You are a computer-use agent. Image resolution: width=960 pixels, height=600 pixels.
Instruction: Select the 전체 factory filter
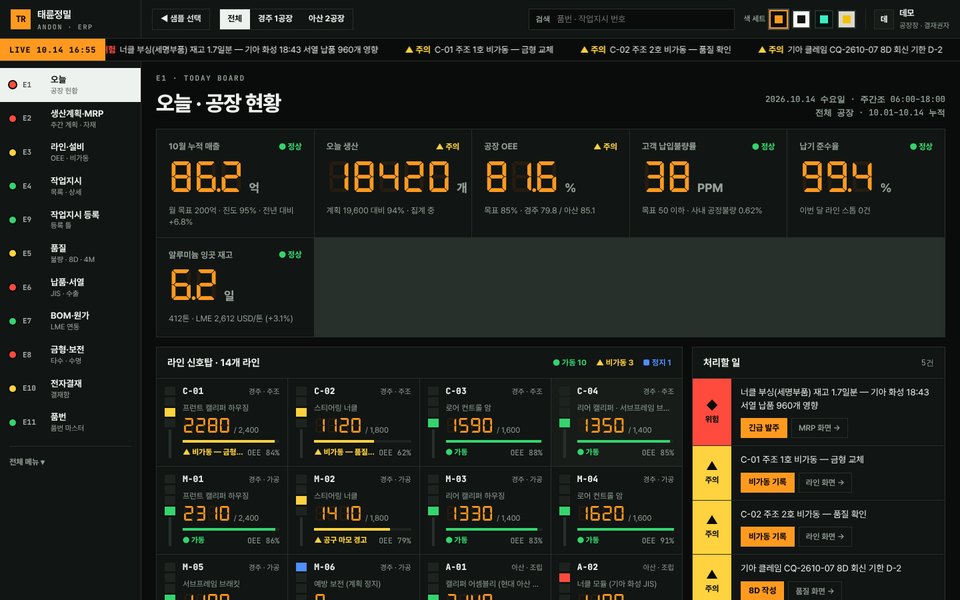[235, 19]
